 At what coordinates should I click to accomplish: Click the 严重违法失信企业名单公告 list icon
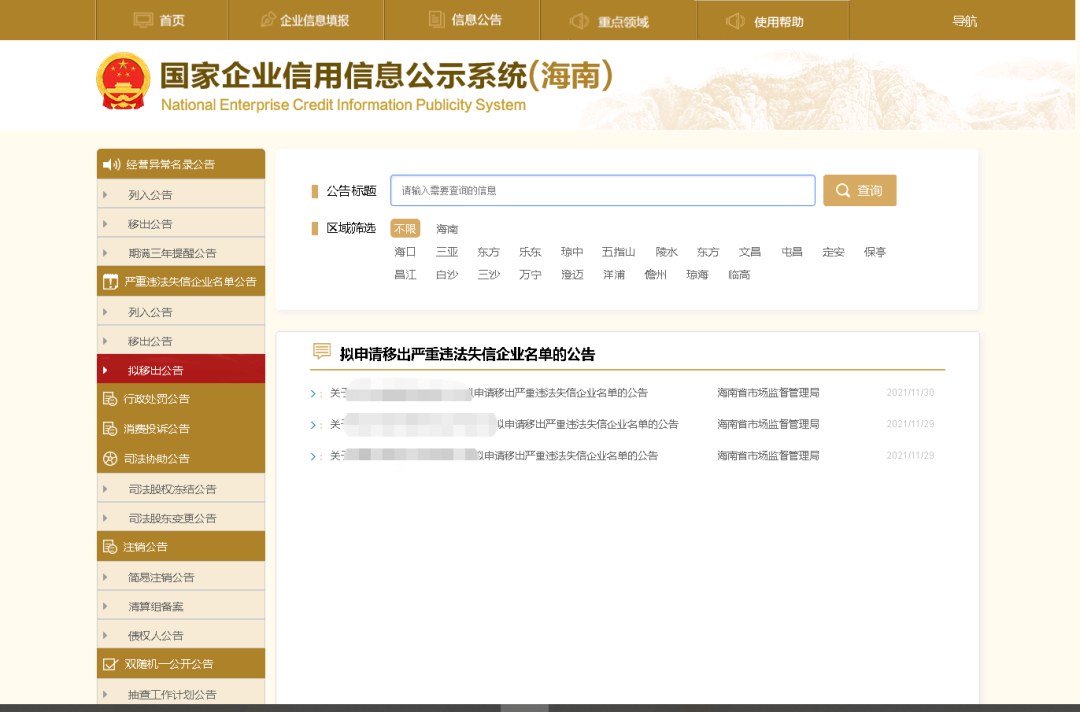111,281
